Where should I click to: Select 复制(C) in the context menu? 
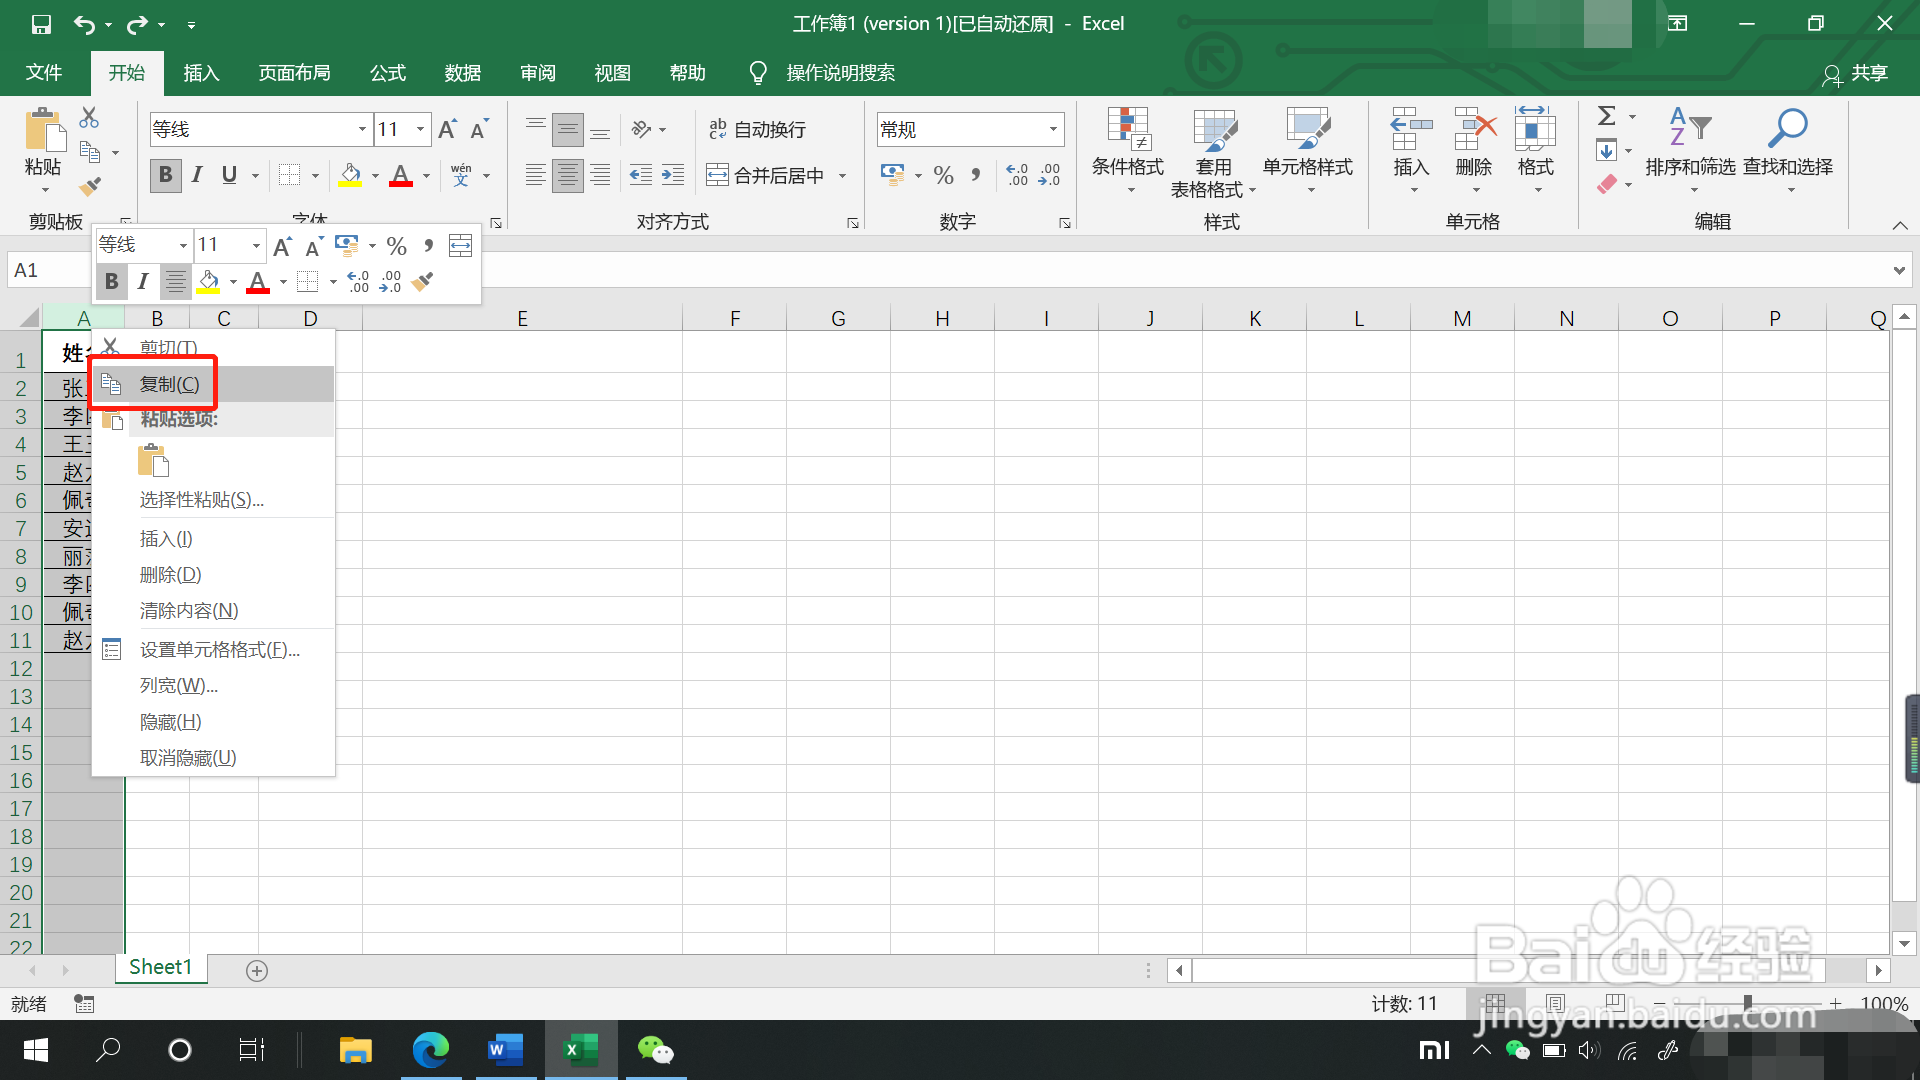point(169,384)
